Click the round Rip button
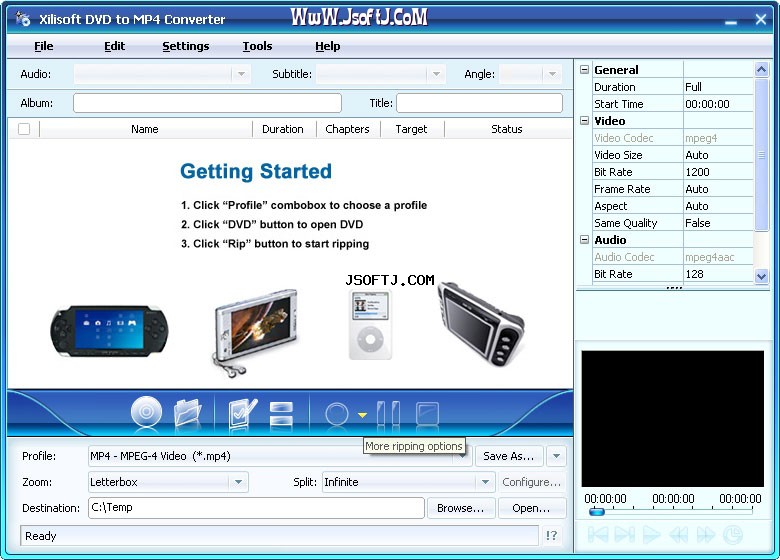This screenshot has width=780, height=560. [337, 414]
